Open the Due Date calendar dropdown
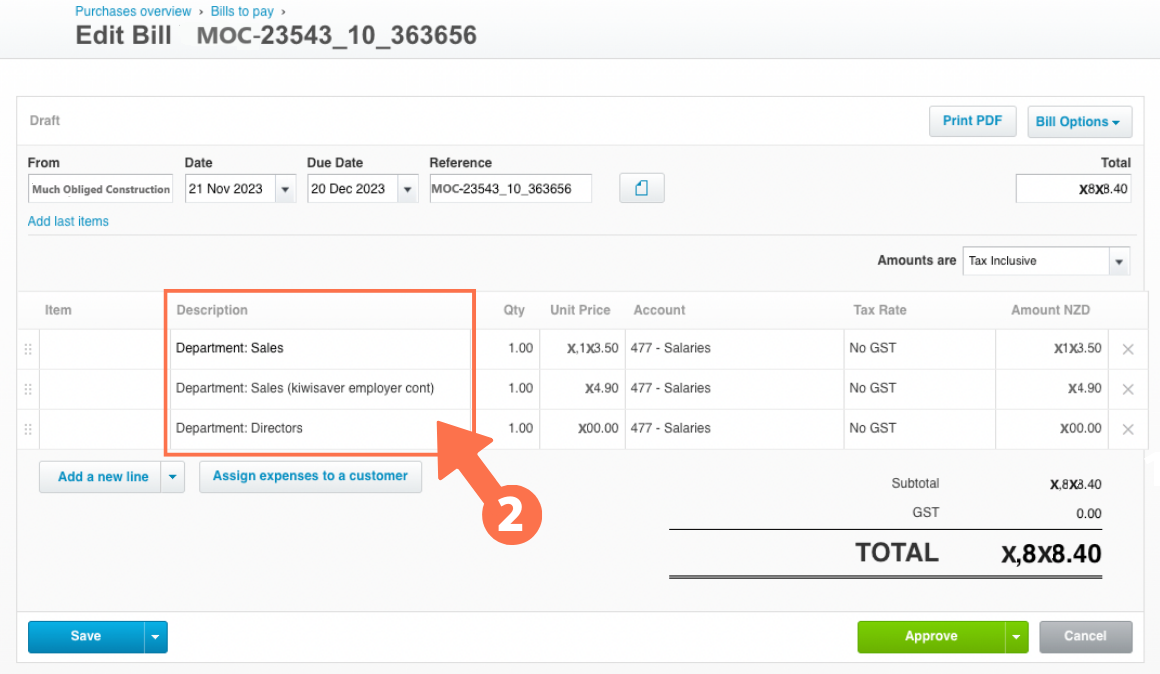 [407, 188]
